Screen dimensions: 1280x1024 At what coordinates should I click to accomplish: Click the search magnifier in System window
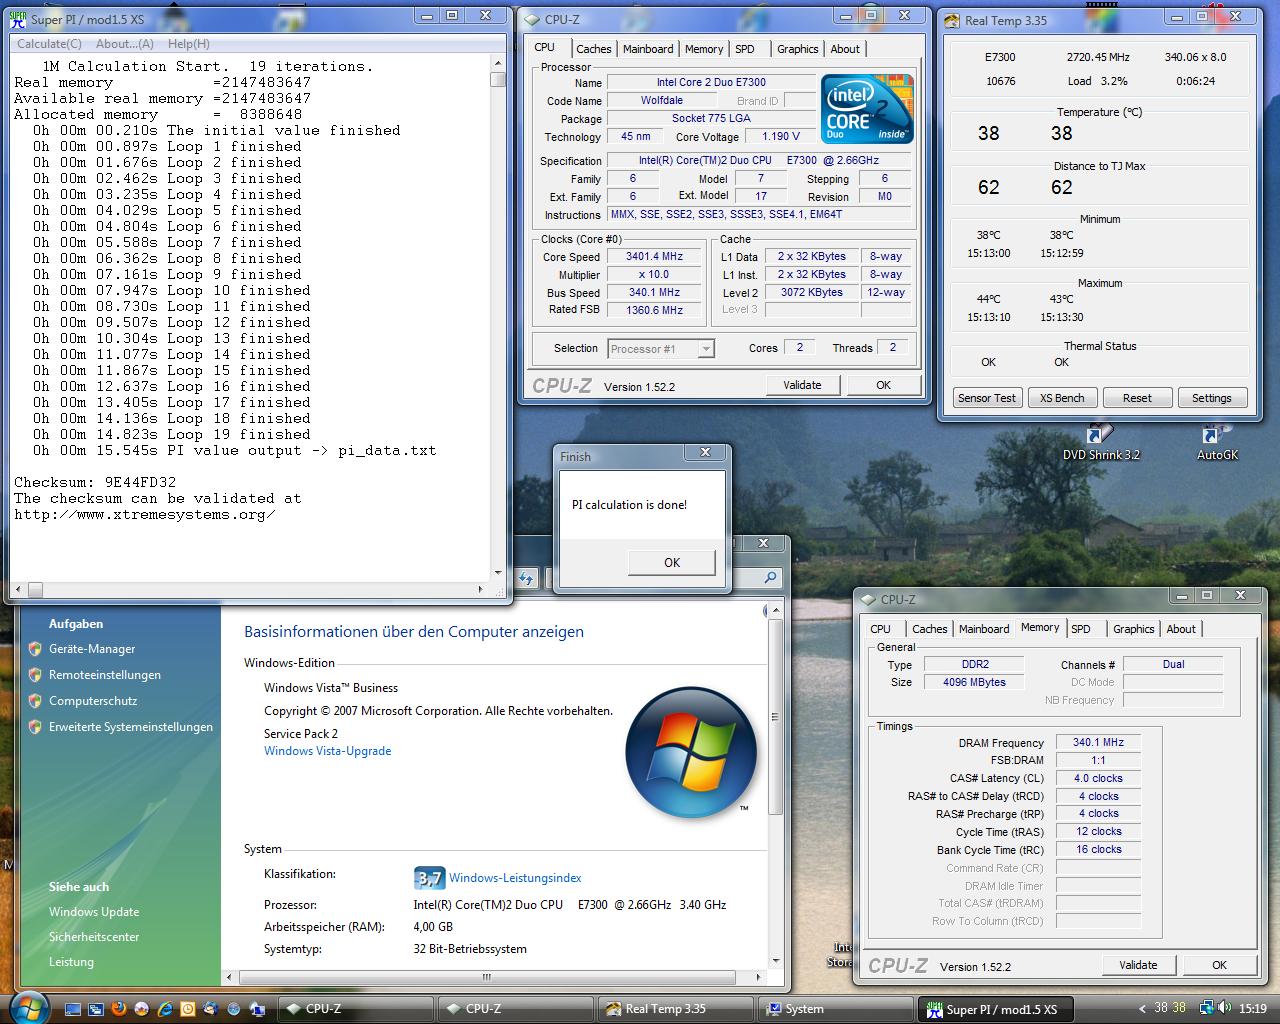click(x=770, y=578)
